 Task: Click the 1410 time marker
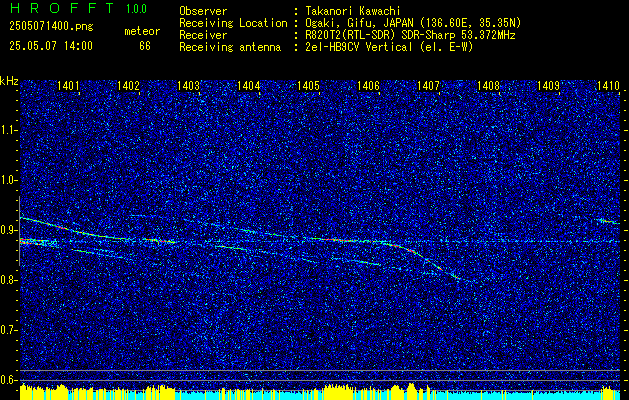tap(609, 85)
